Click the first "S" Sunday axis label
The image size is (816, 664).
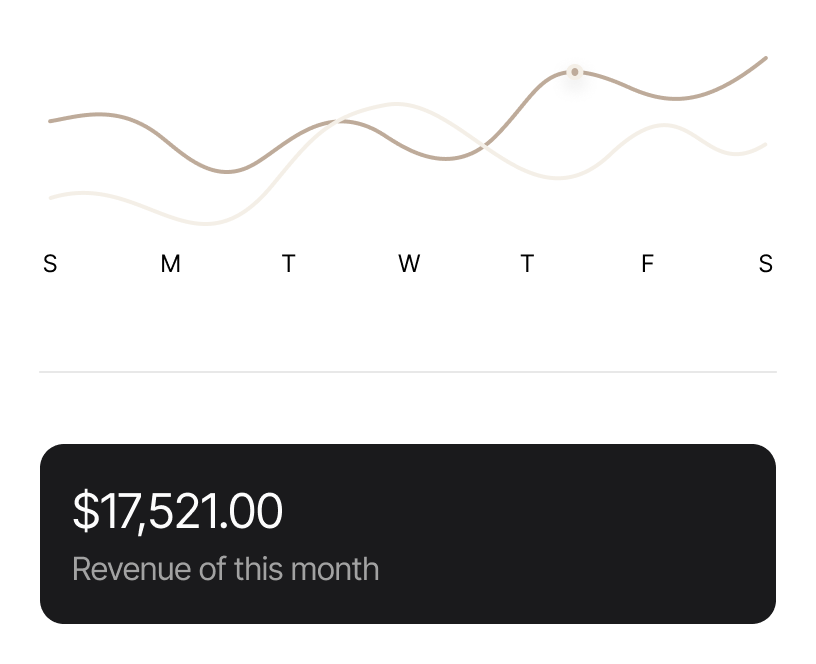pyautogui.click(x=50, y=264)
